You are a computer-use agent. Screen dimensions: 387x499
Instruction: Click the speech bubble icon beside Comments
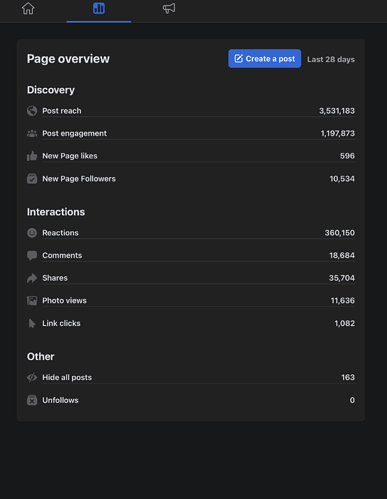32,255
